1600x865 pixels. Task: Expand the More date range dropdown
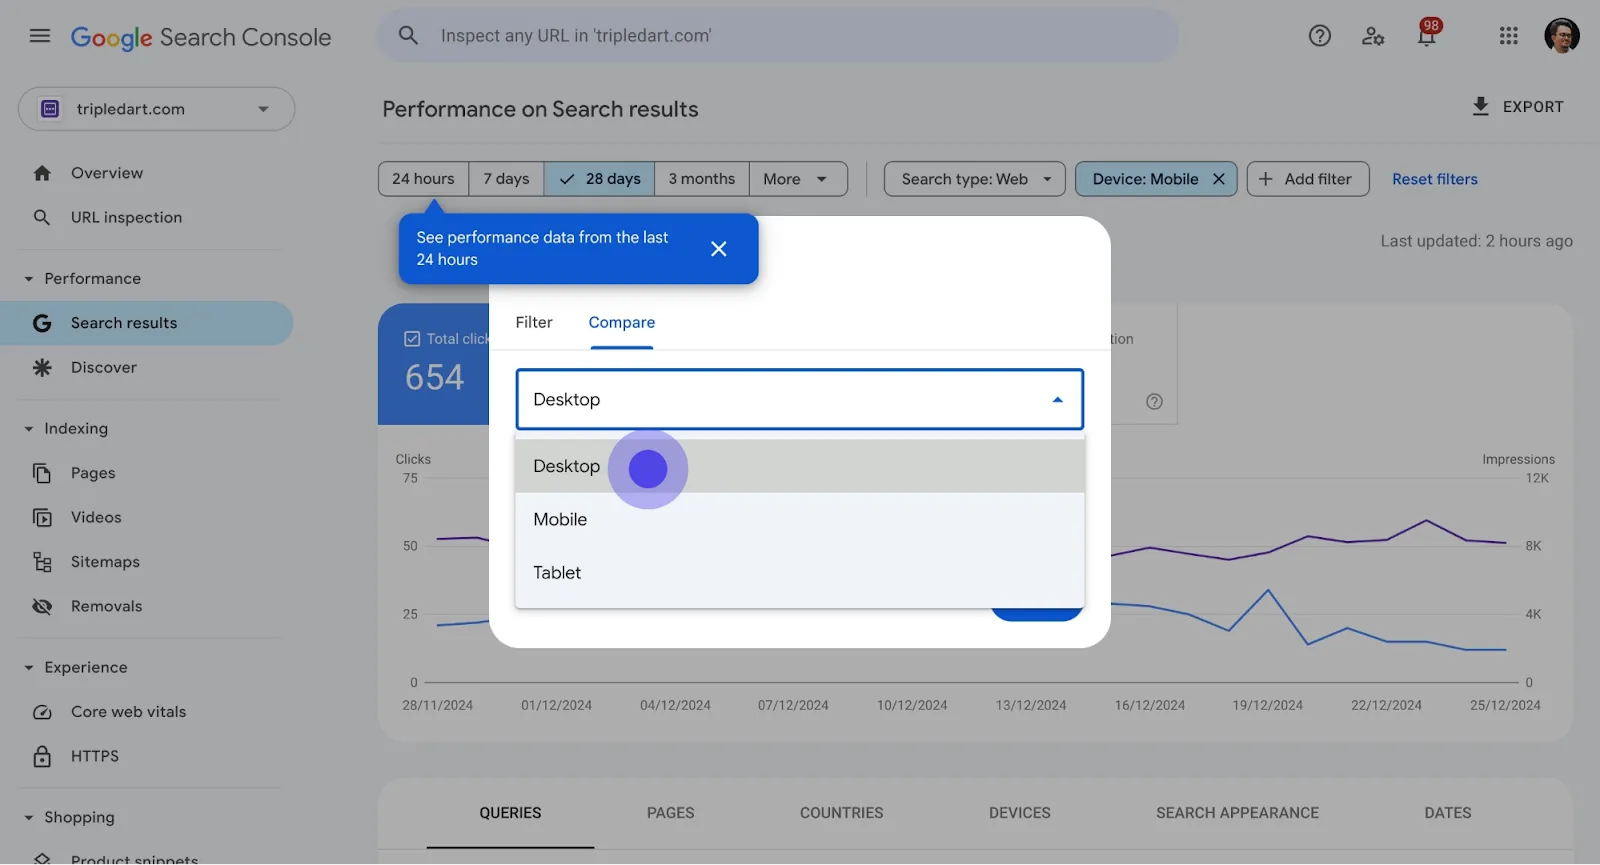tap(797, 179)
